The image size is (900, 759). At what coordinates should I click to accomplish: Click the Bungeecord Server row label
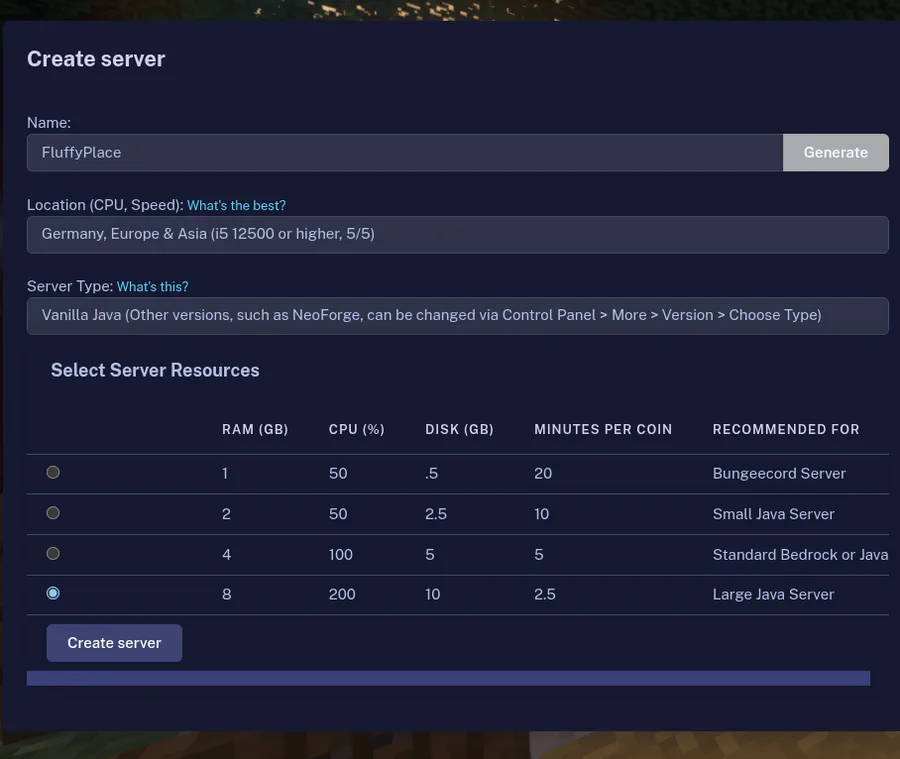(x=779, y=473)
